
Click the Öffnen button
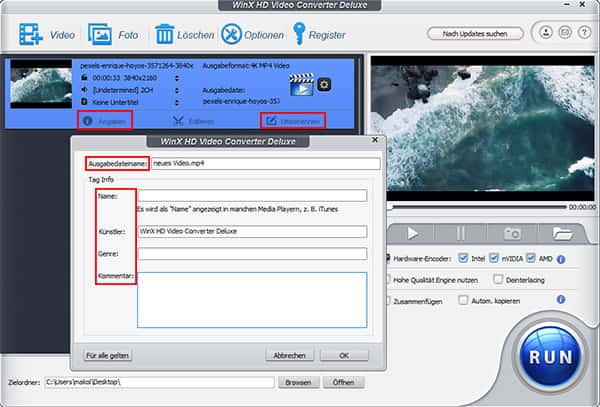(344, 382)
